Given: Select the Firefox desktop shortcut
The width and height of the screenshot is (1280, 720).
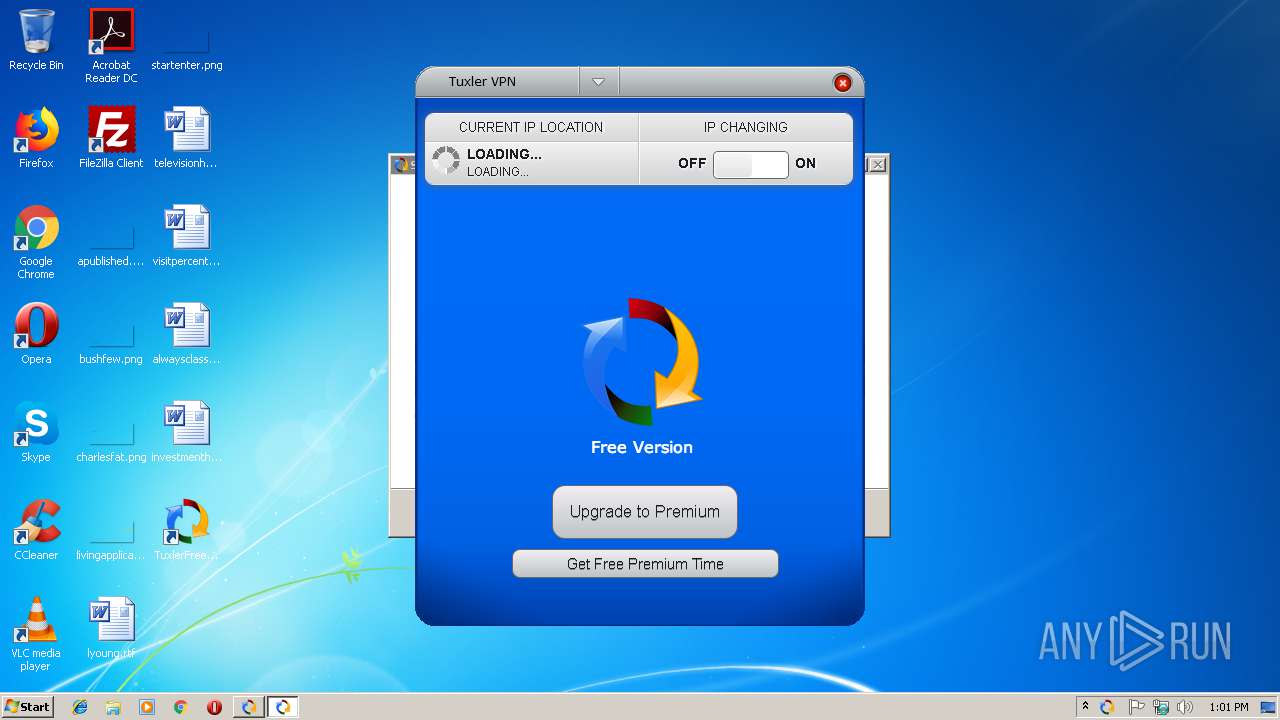Looking at the screenshot, I should tap(36, 139).
